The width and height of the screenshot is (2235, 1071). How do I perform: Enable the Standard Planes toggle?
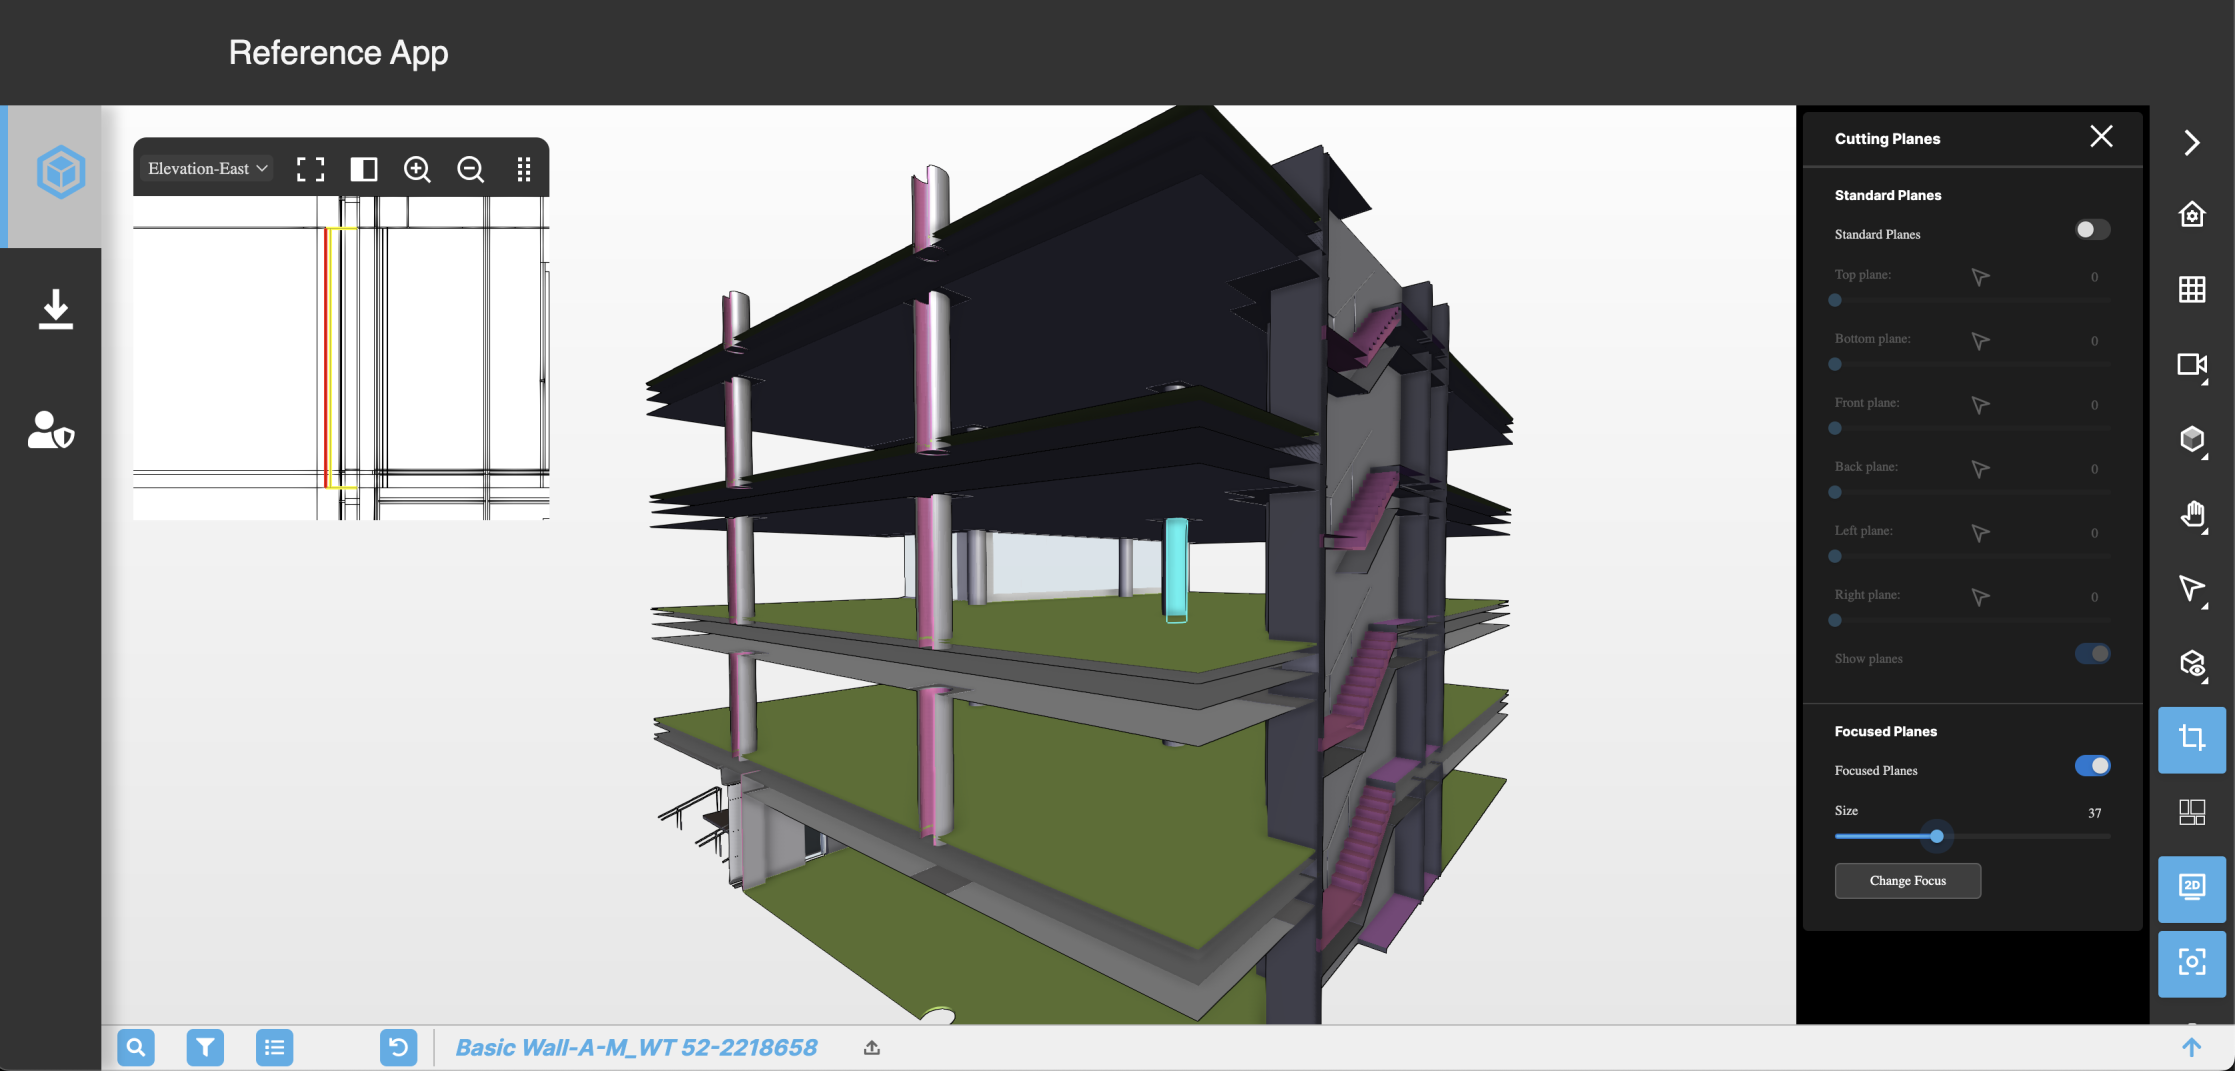[x=2092, y=230]
